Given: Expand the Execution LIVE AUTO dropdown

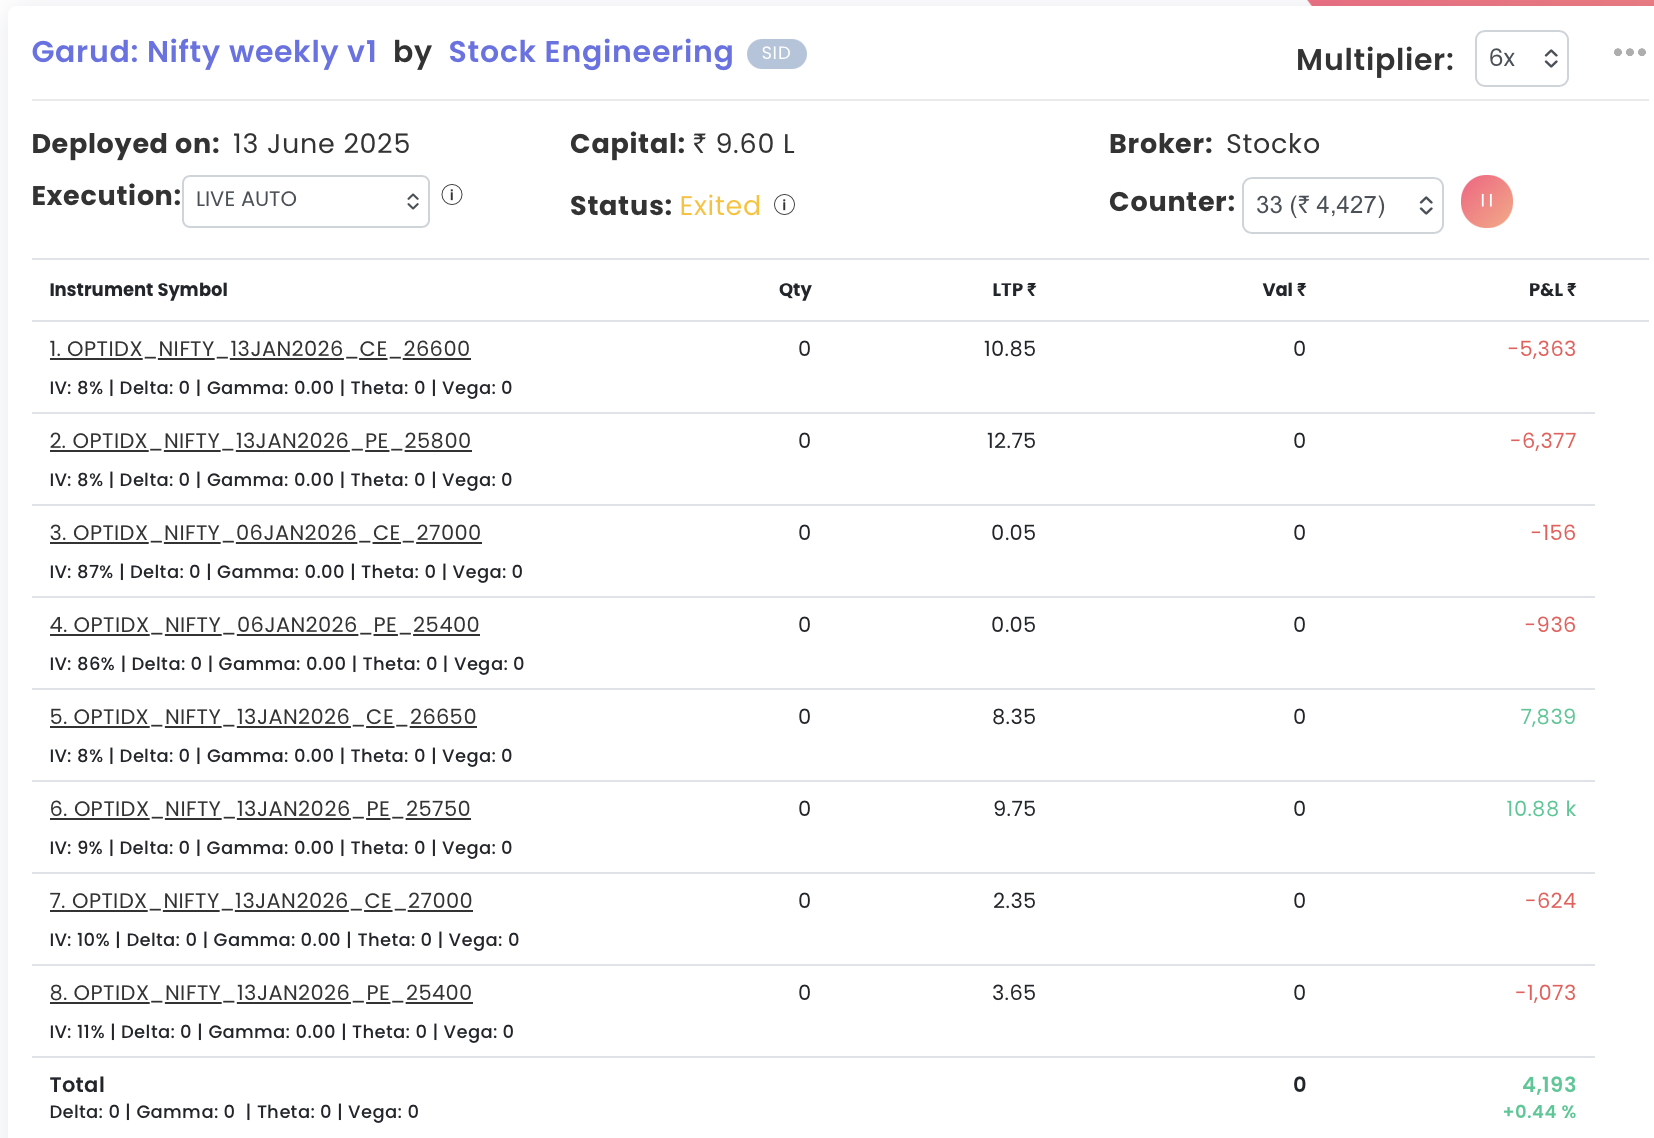Looking at the screenshot, I should (306, 200).
